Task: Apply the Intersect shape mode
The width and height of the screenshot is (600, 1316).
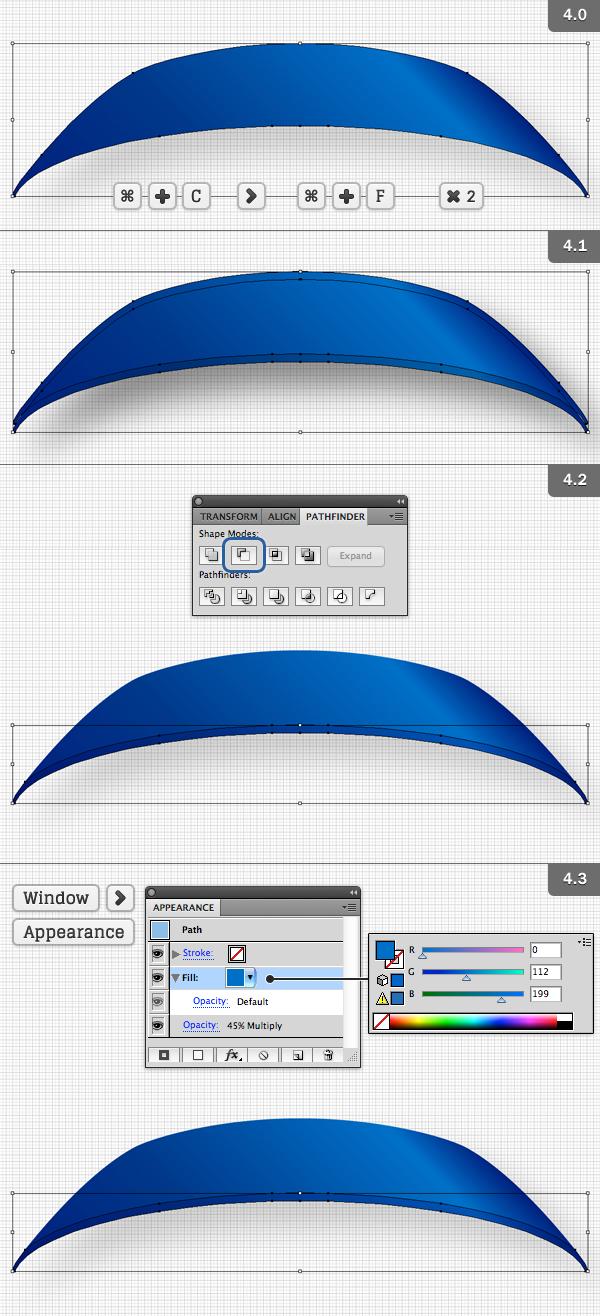Action: (276, 555)
